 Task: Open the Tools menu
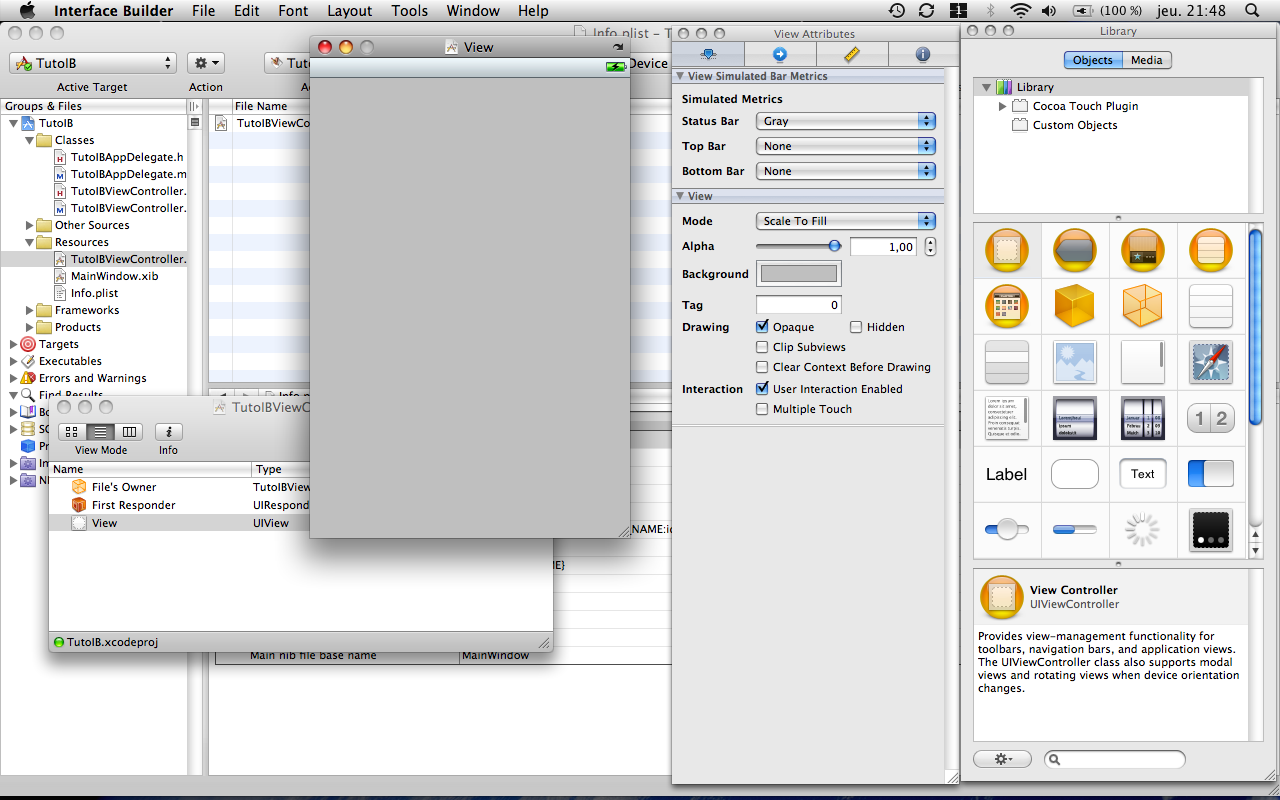(x=409, y=11)
